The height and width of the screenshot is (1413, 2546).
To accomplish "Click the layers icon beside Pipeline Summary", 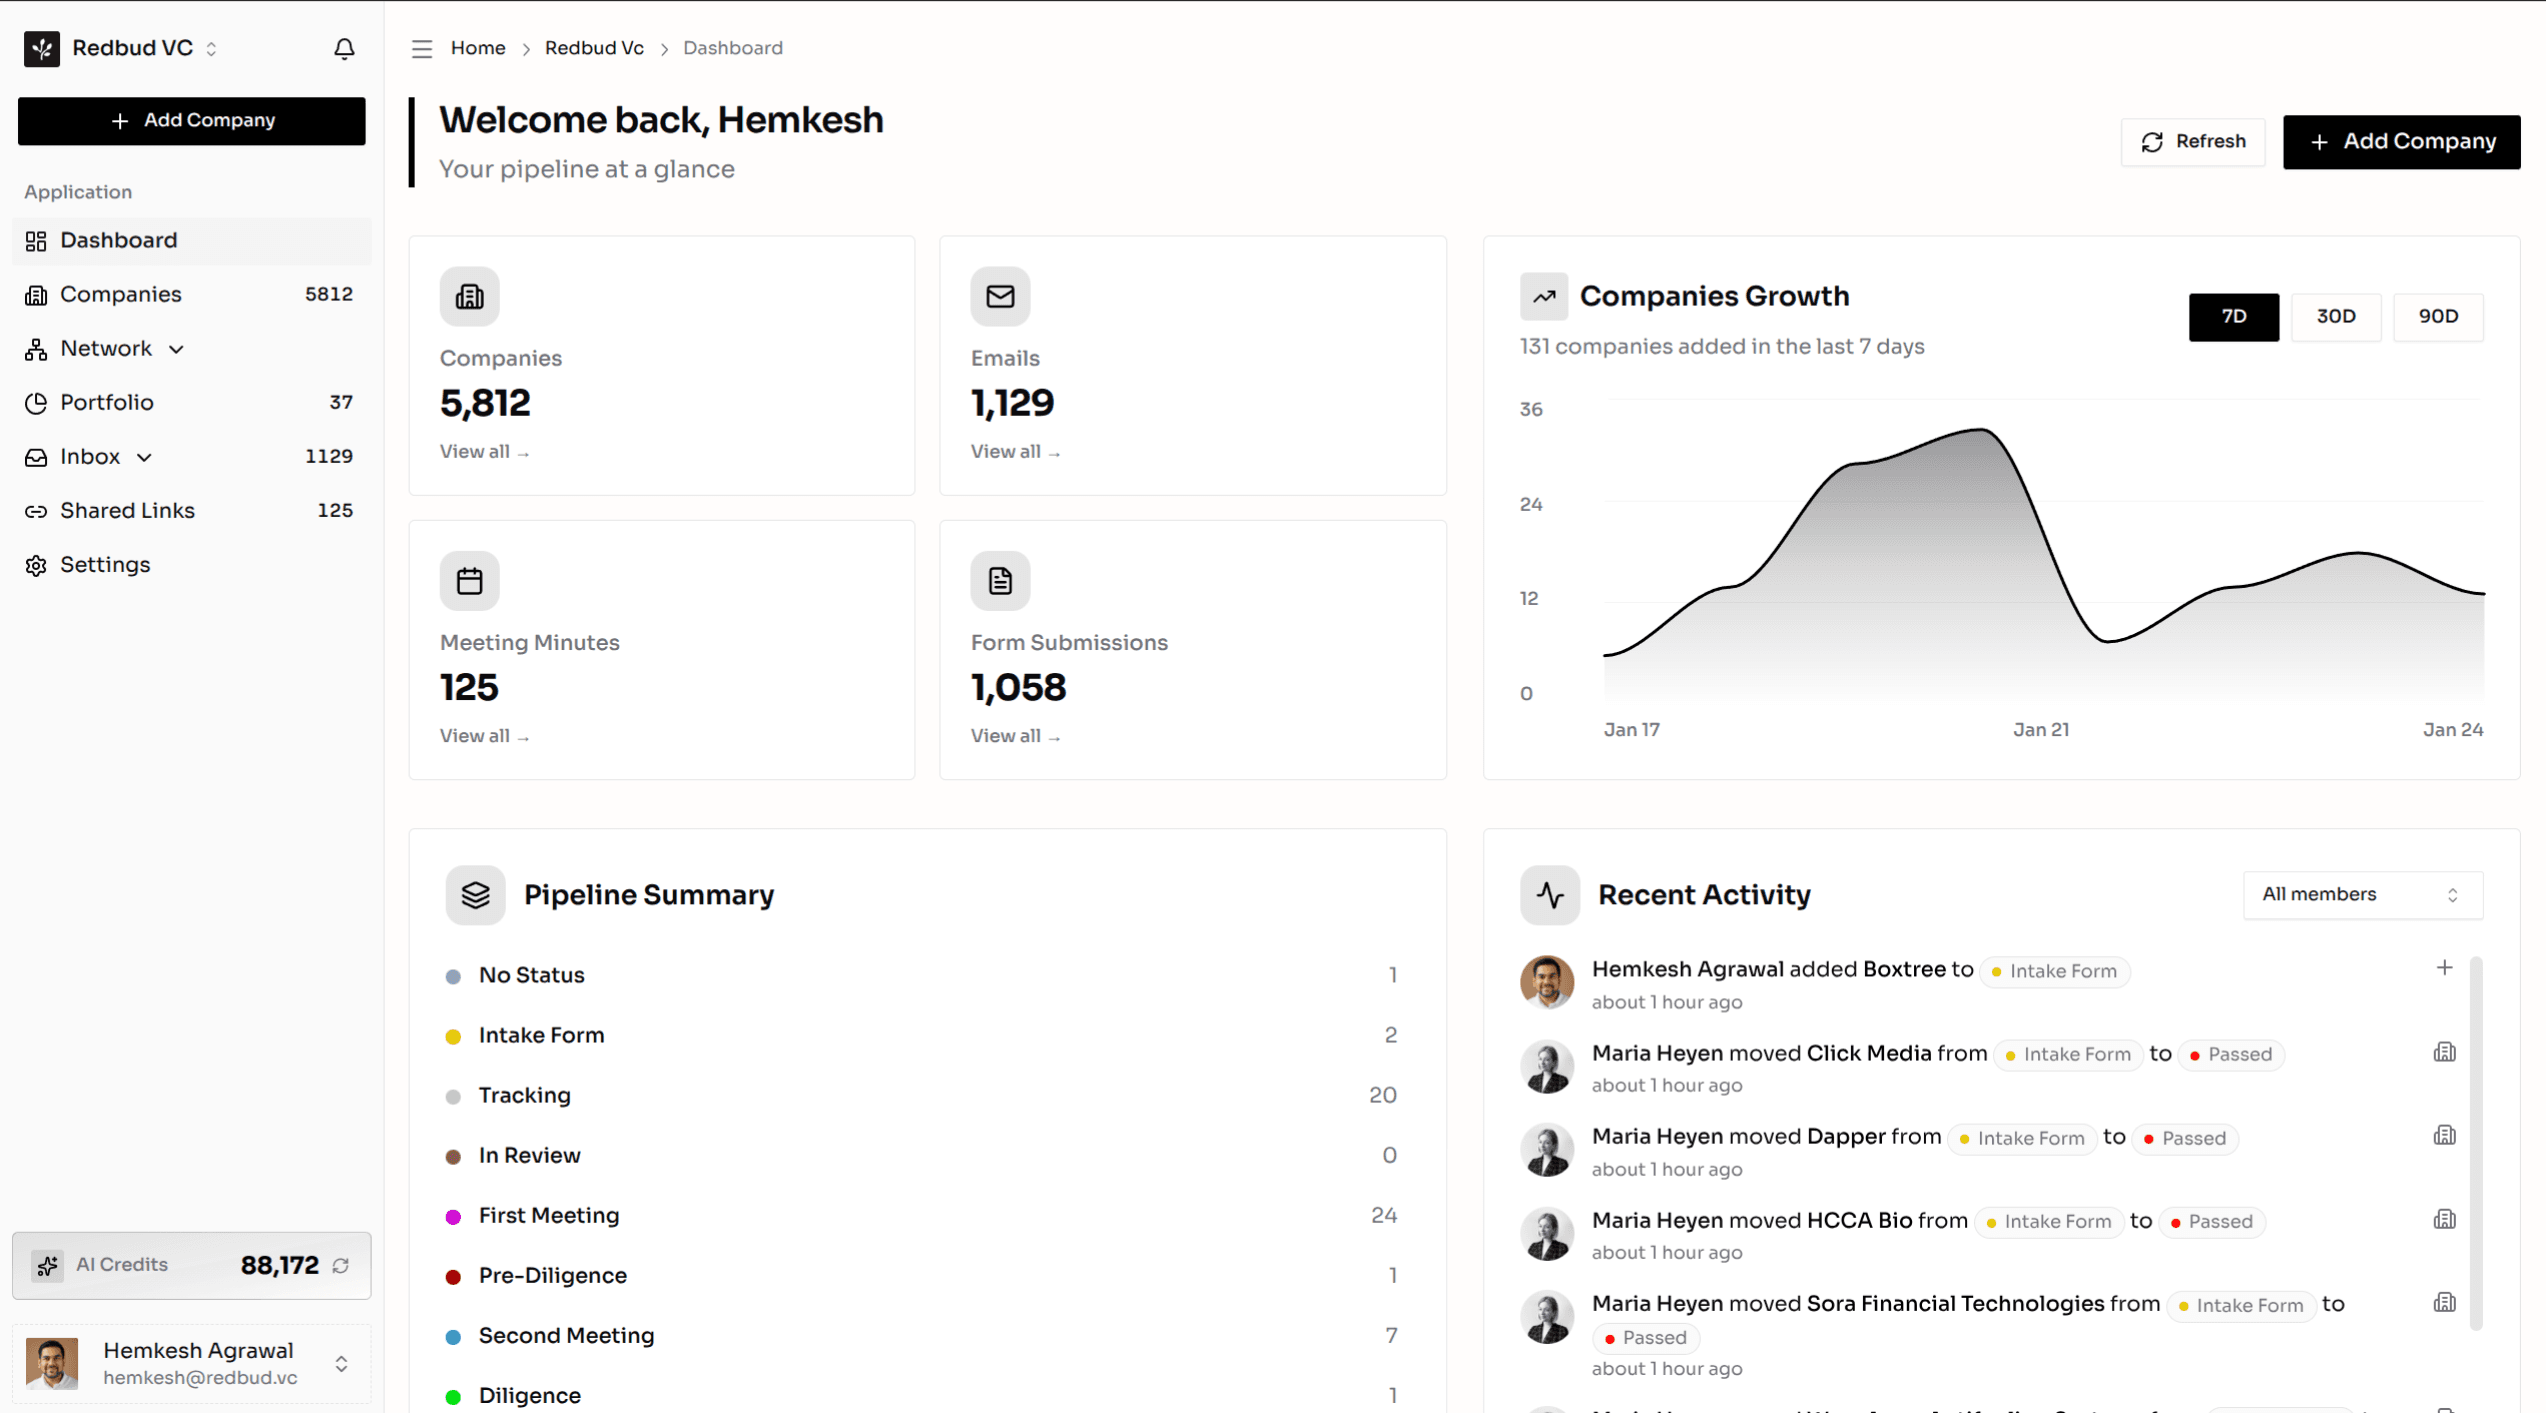I will point(476,894).
